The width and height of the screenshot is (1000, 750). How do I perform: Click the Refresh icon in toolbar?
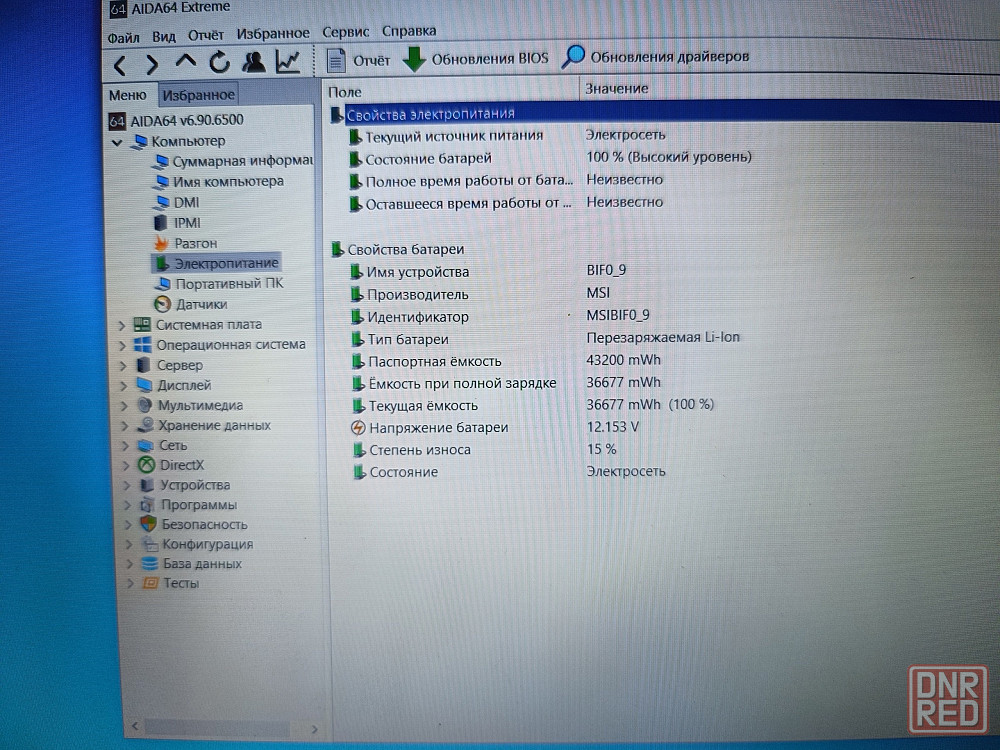pos(219,63)
